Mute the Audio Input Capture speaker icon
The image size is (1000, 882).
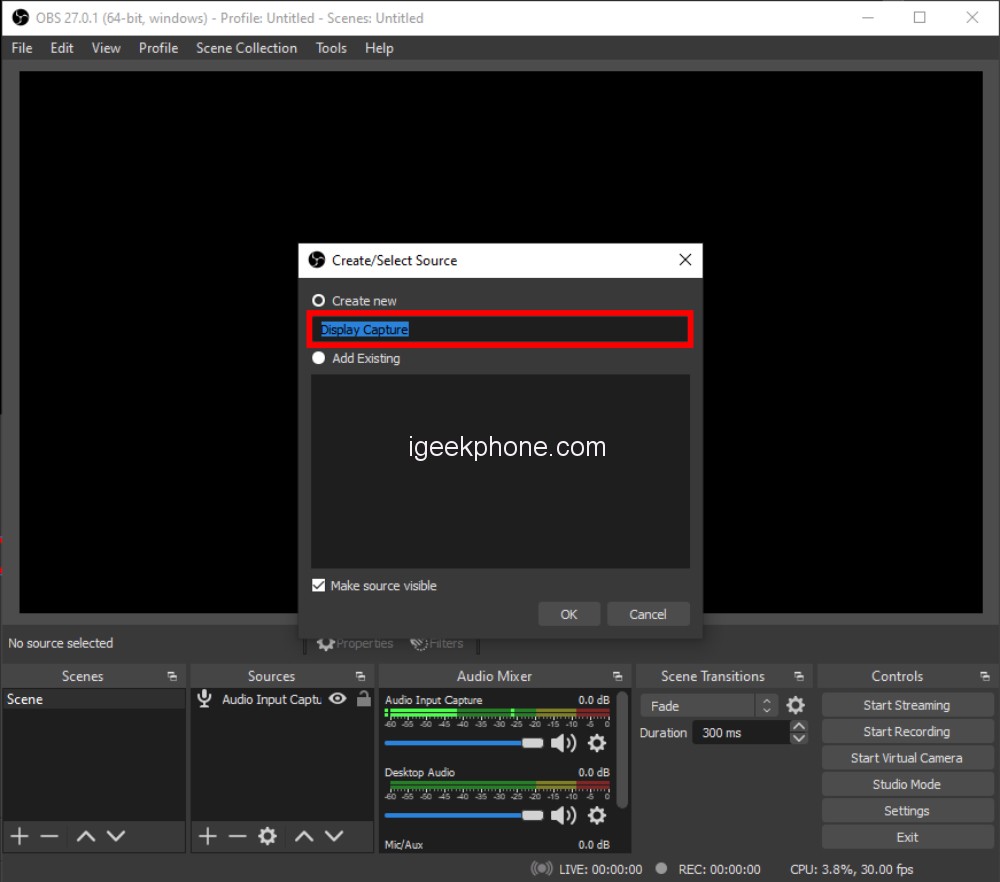pyautogui.click(x=564, y=743)
